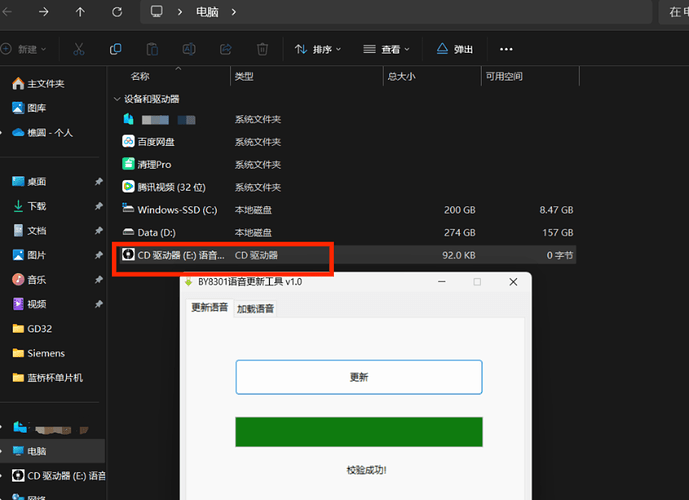Viewport: 689px width, 500px height.
Task: Click the Refresh icon in navigation bar
Action: 118,12
